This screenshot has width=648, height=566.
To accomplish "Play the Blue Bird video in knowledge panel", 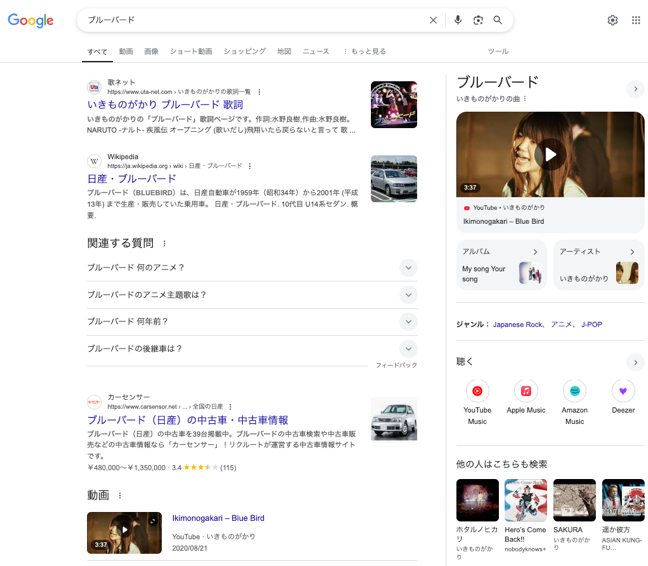I will [550, 155].
